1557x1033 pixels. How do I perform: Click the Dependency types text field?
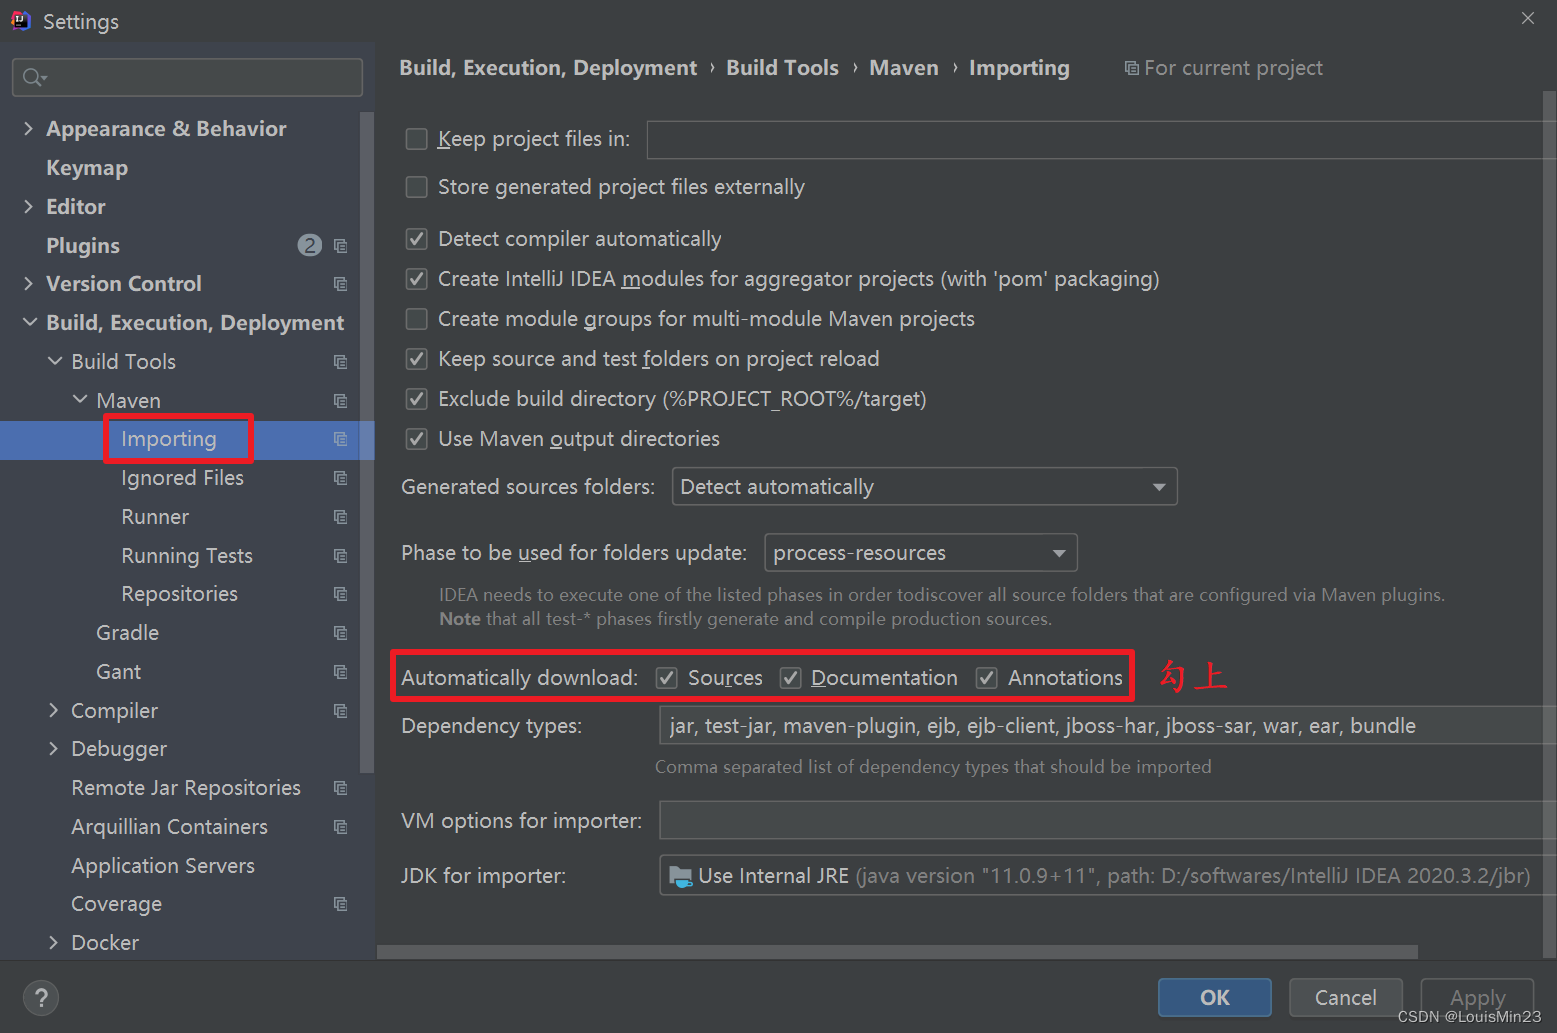click(1107, 726)
